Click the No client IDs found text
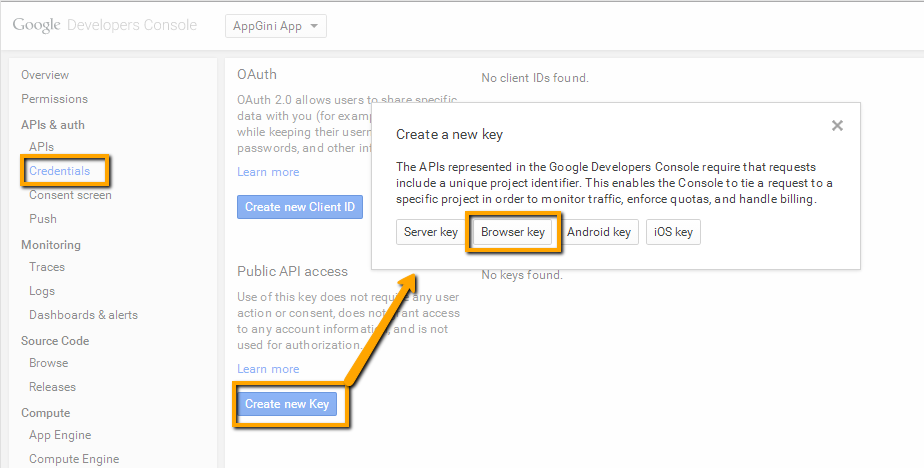This screenshot has height=468, width=924. (534, 78)
